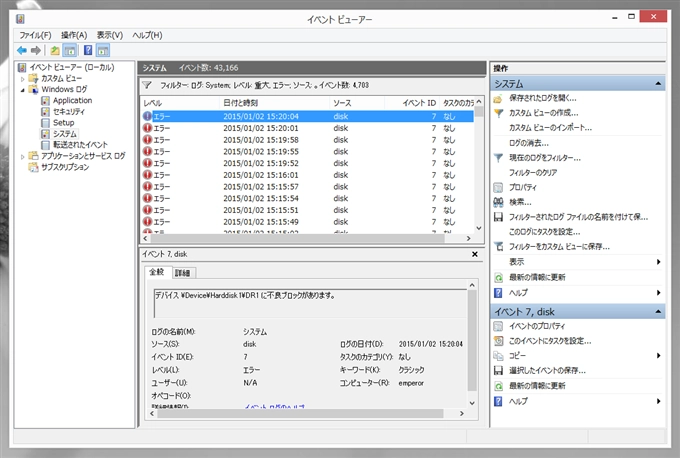The width and height of the screenshot is (680, 458).
Task: Click ログの消去 action
Action: point(529,143)
